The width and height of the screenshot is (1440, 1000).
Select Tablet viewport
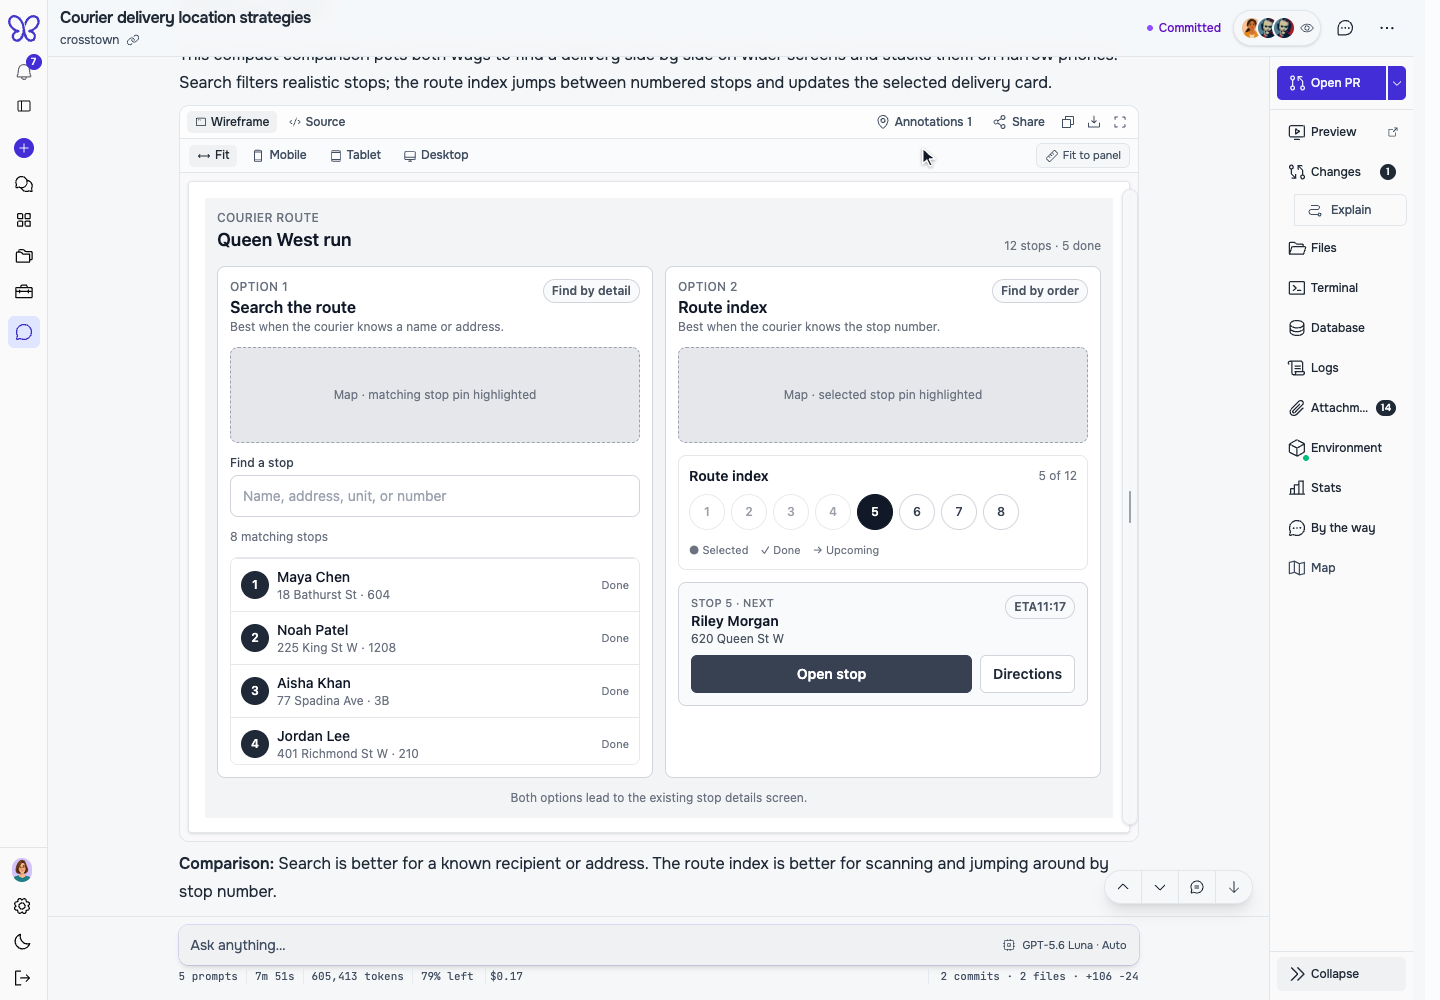tap(356, 155)
